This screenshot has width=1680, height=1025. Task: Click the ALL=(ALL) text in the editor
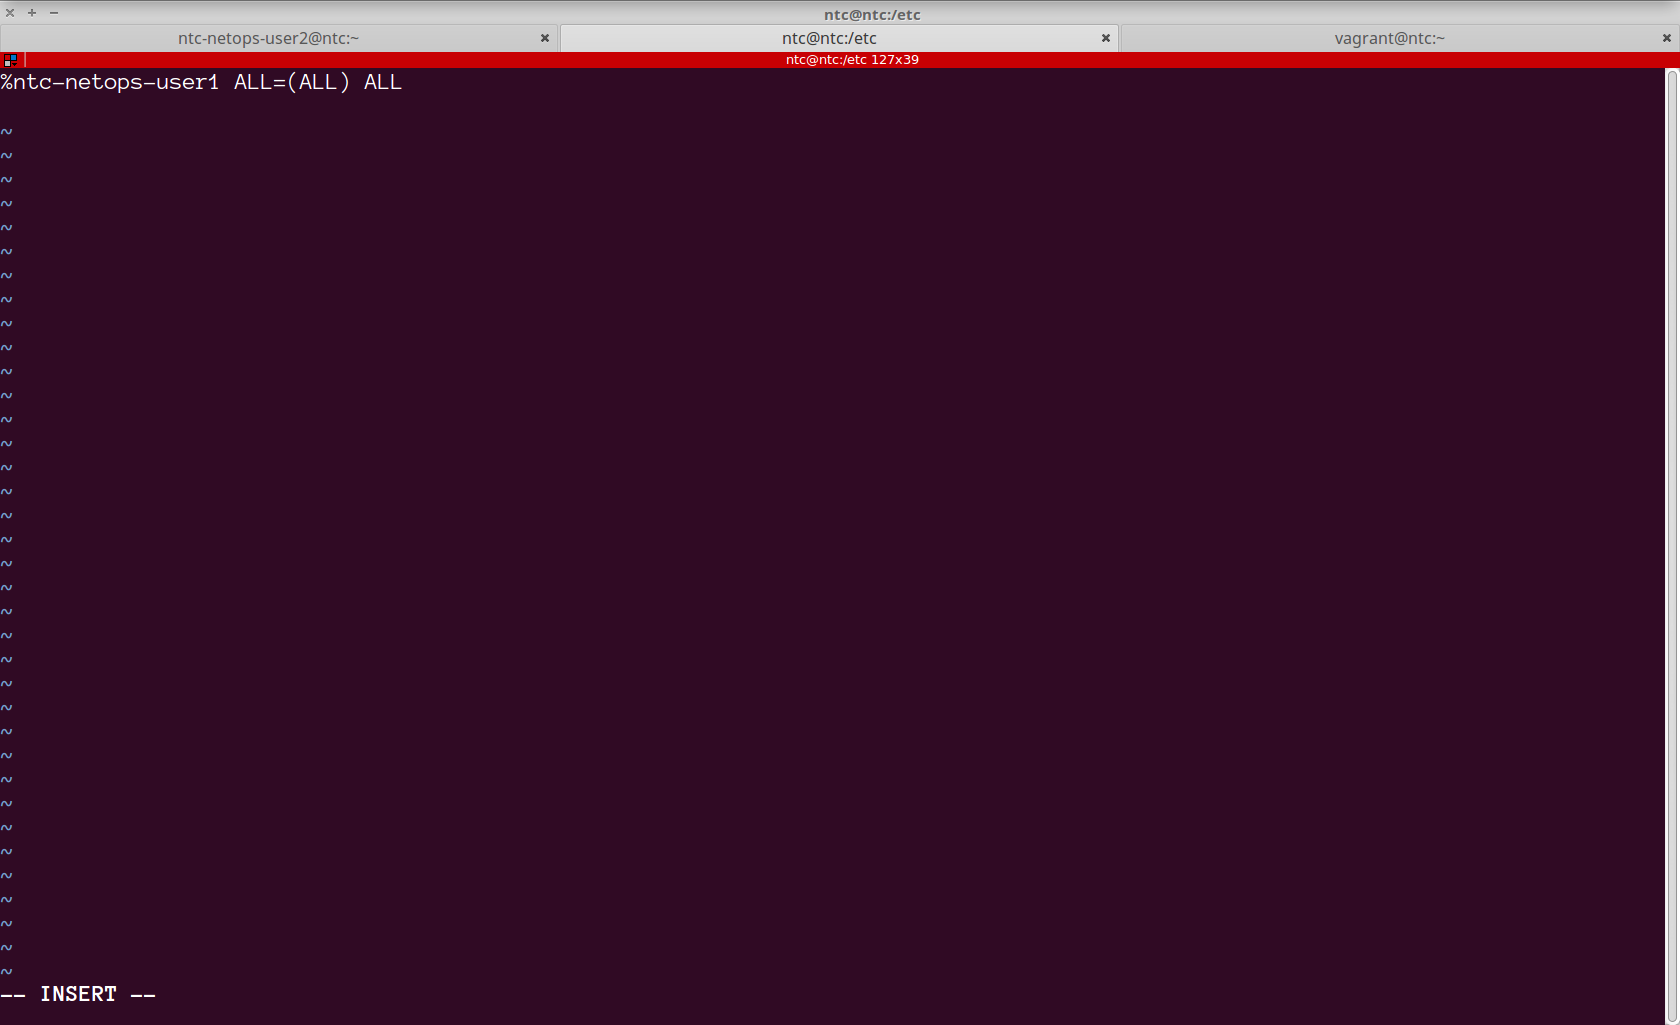pyautogui.click(x=292, y=82)
